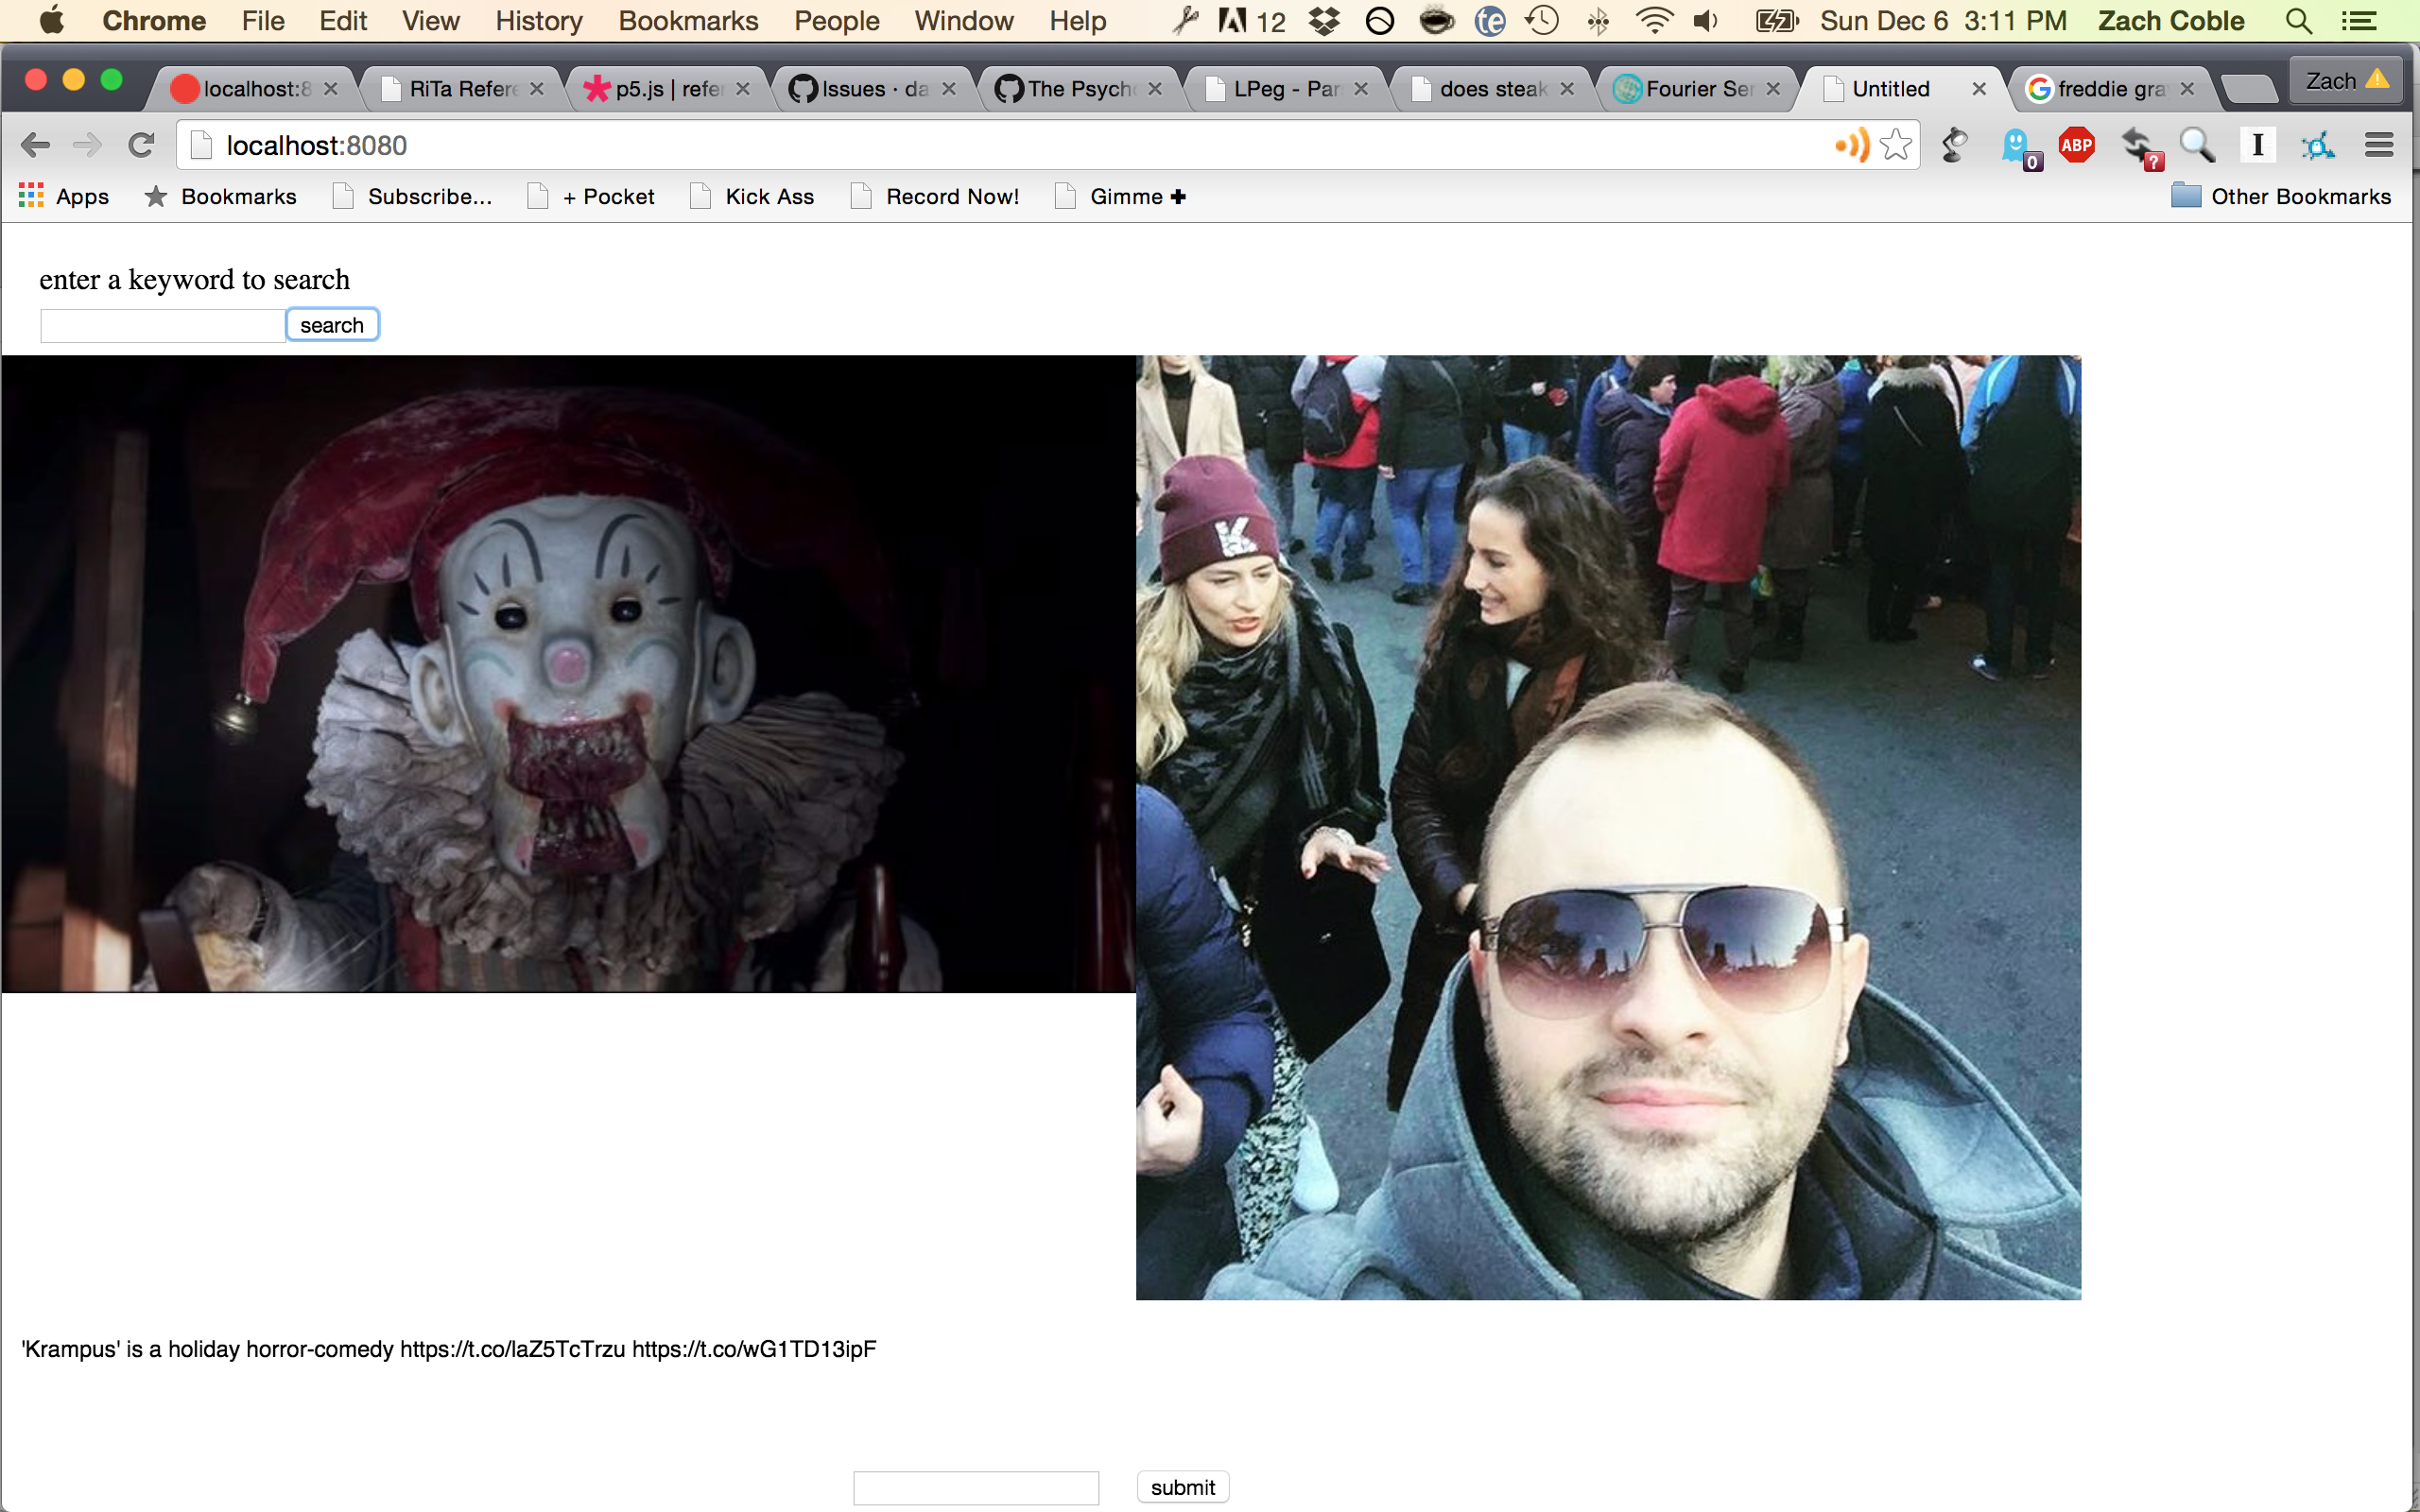This screenshot has width=2420, height=1512.
Task: Switch to the p5.js reference tab
Action: pos(669,89)
